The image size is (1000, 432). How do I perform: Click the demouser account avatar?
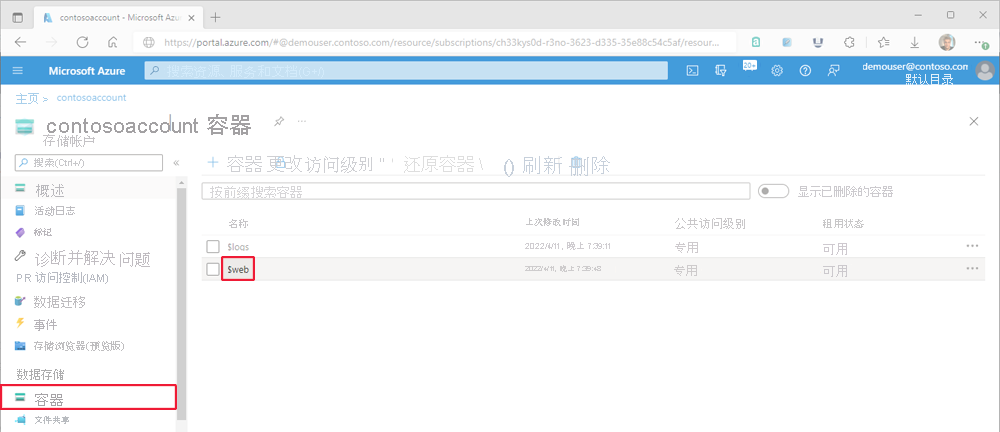coord(985,71)
